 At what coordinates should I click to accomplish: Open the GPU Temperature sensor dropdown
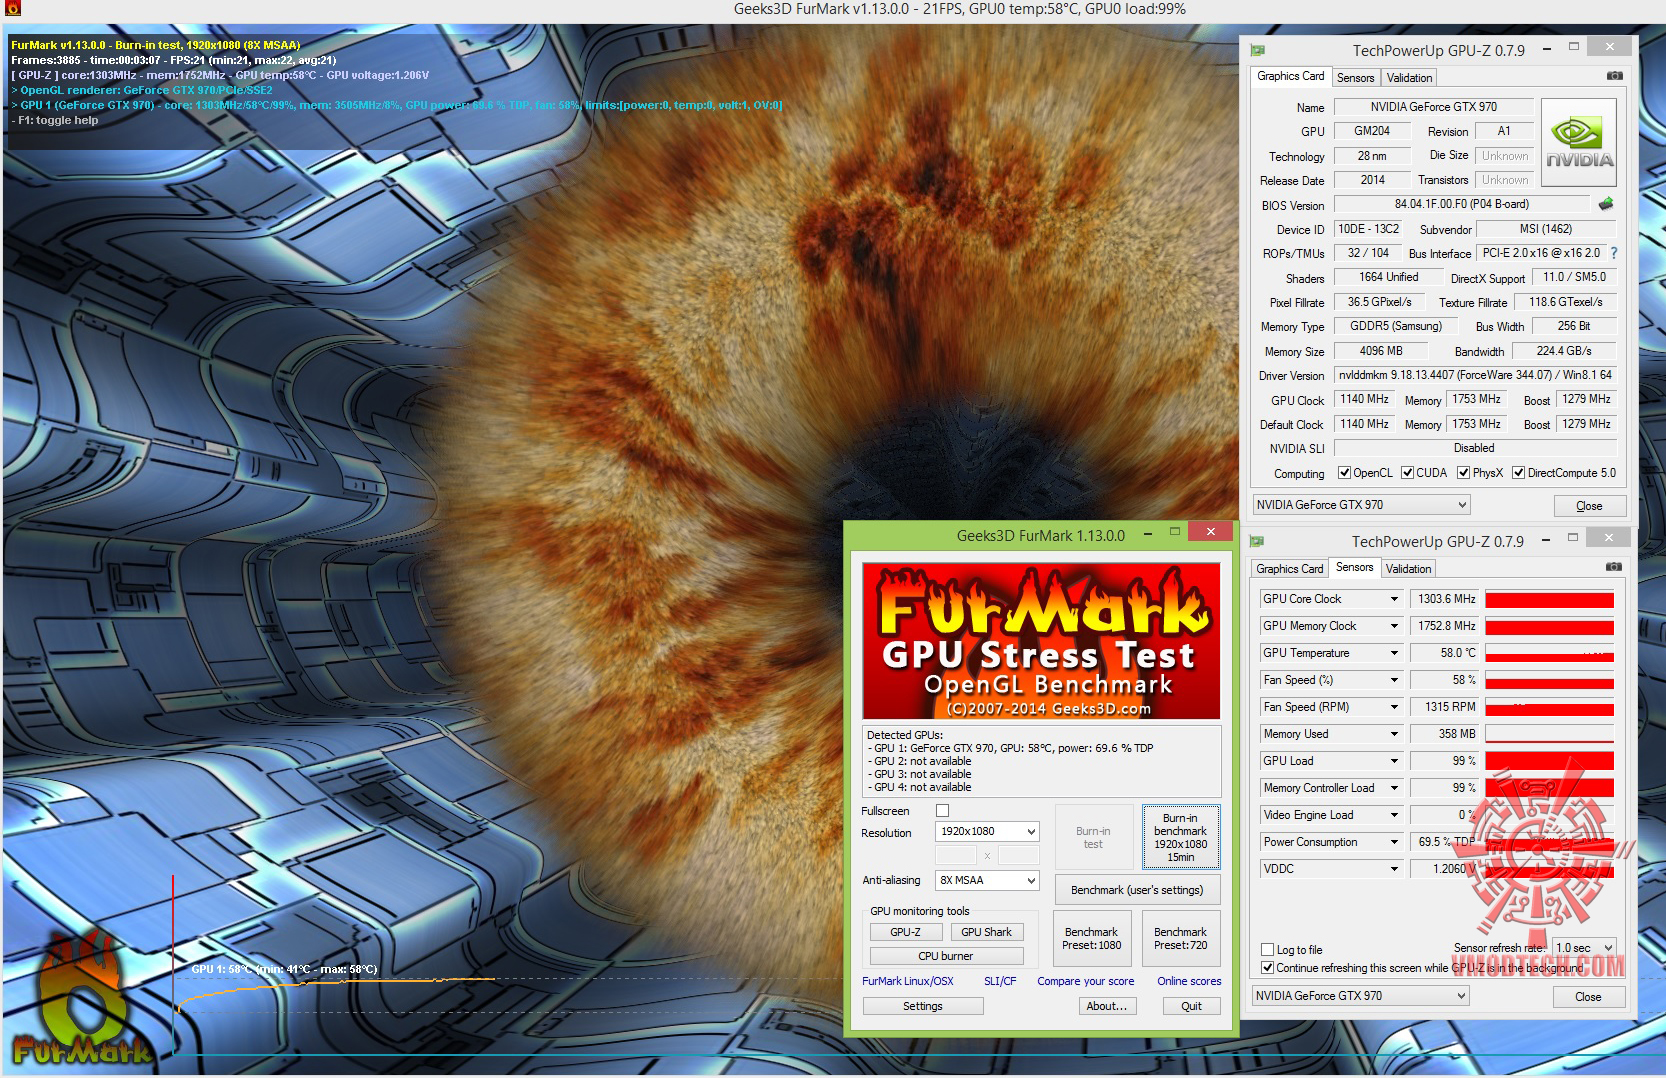coord(1394,653)
